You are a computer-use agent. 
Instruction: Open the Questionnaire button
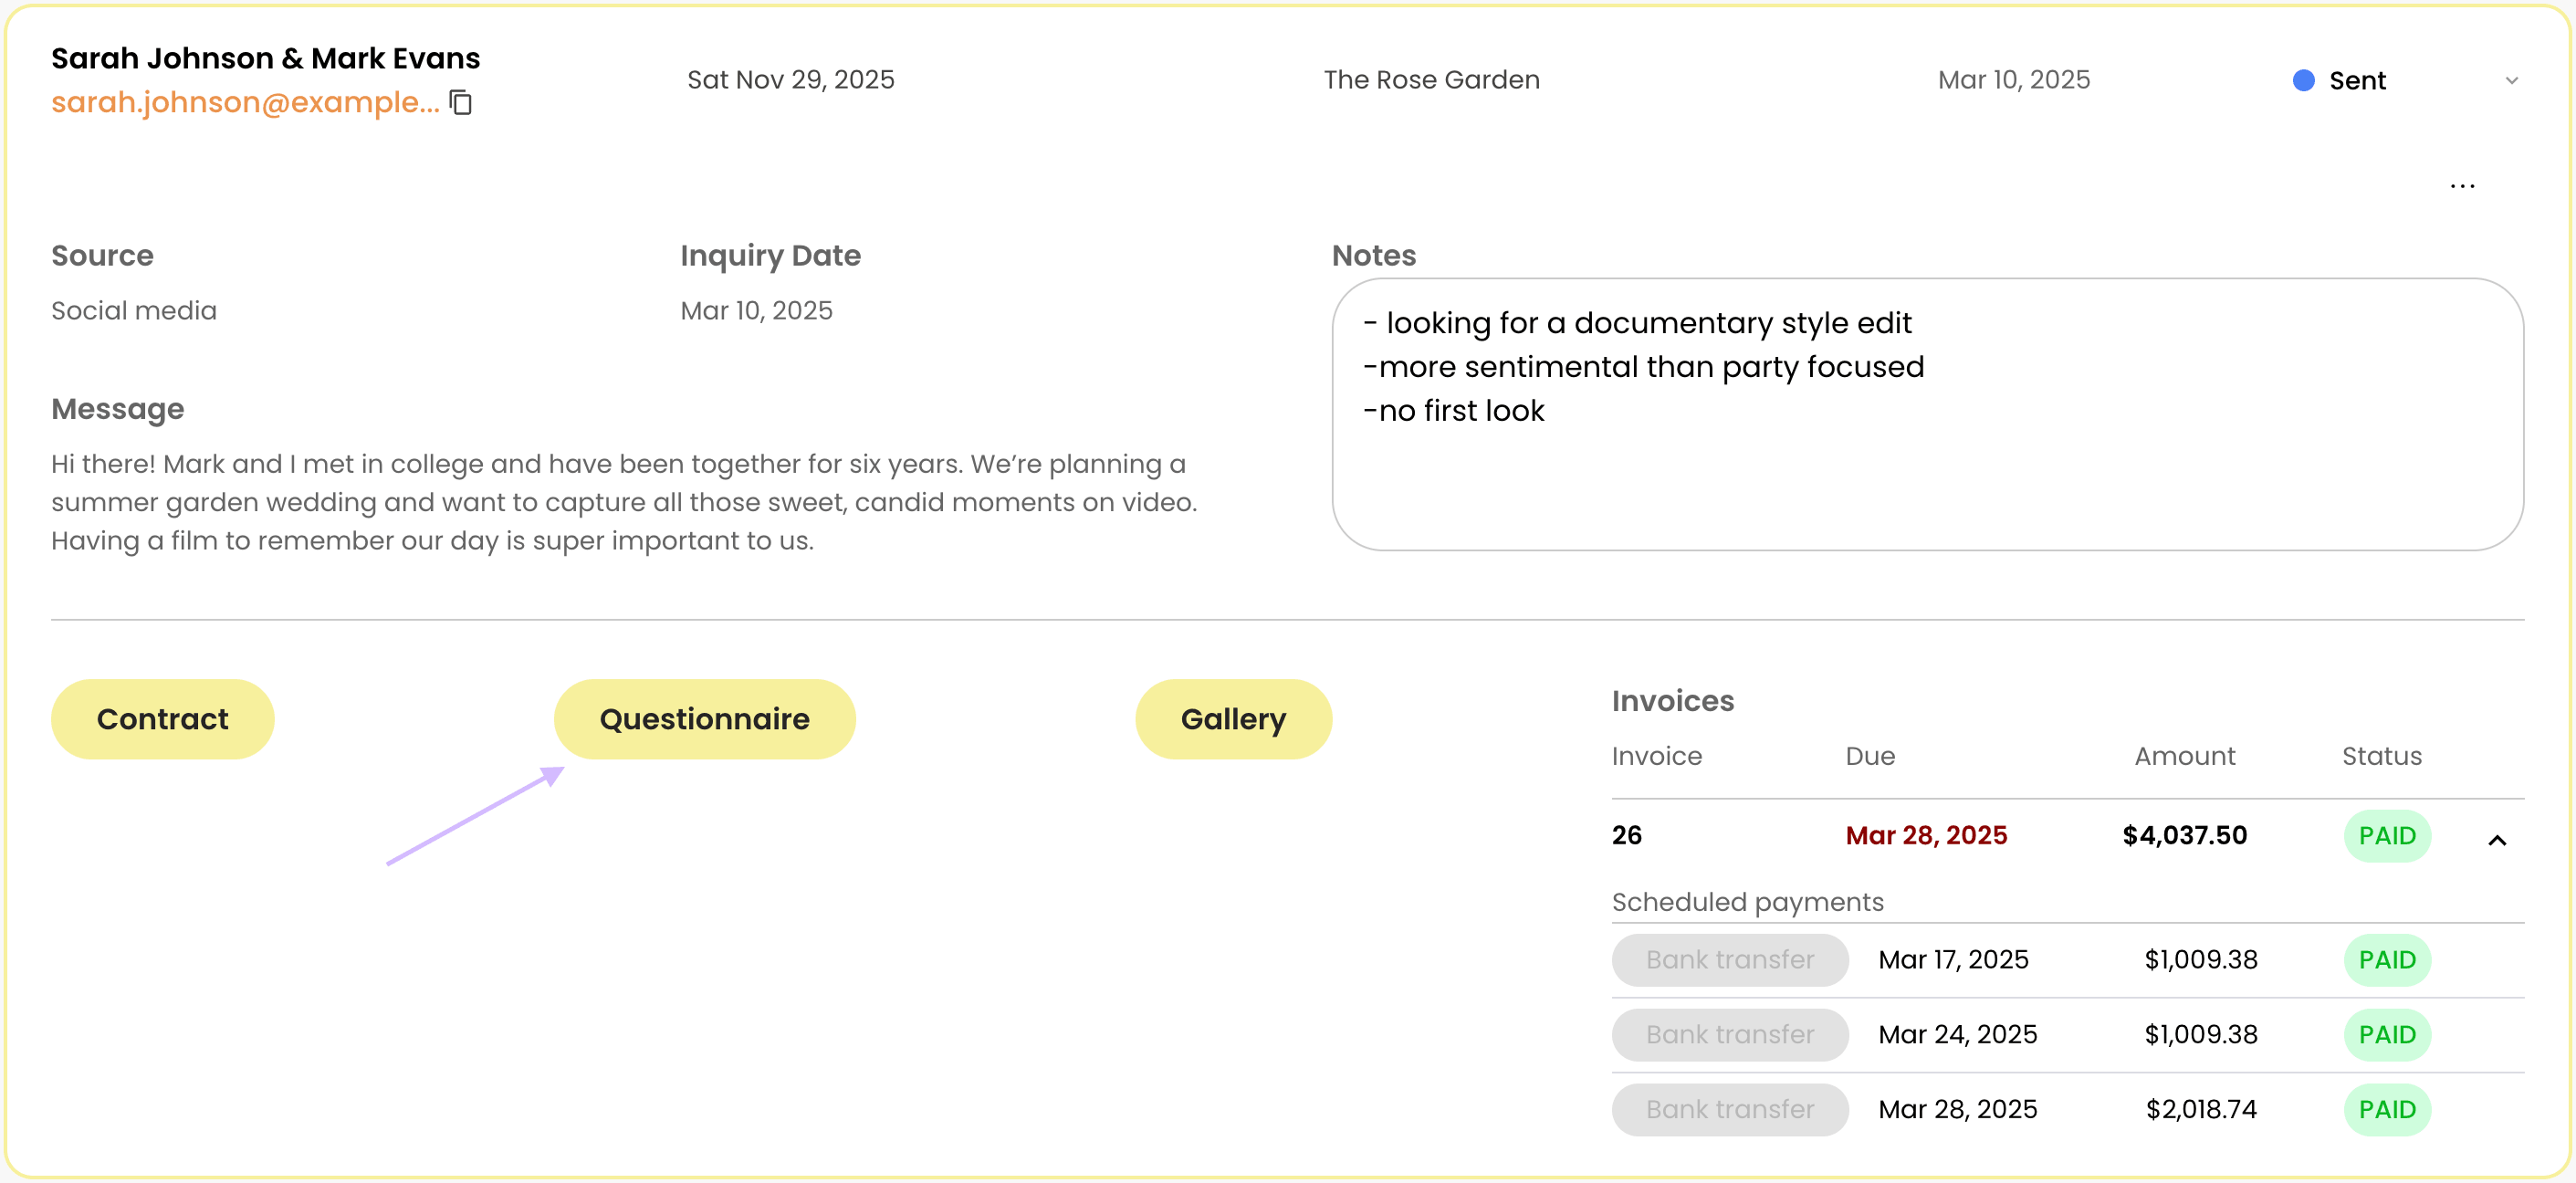coord(704,719)
